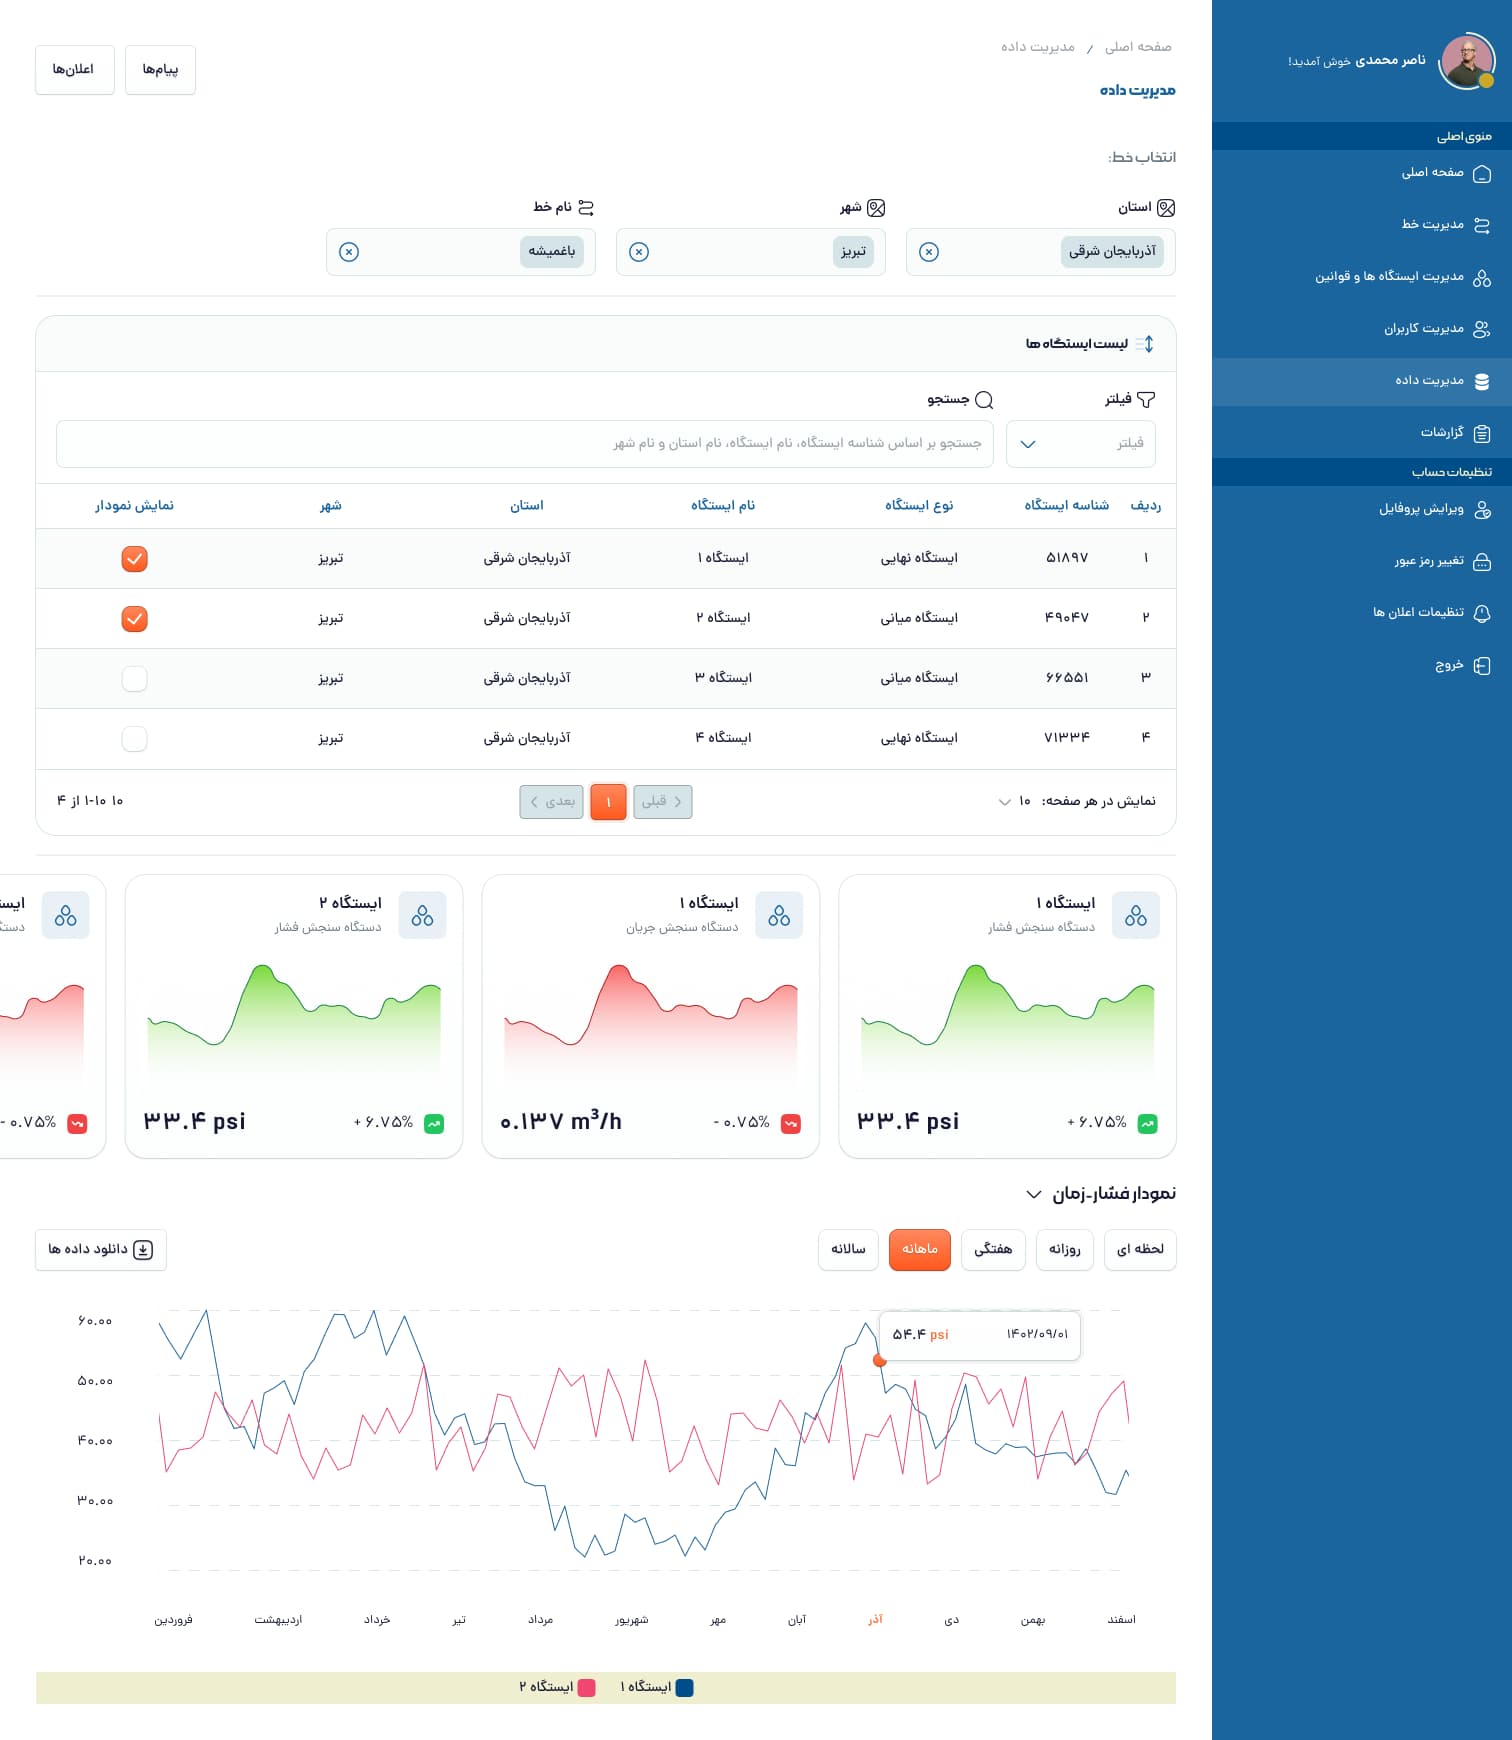Click دانلود داده ها download button
1512x1740 pixels.
pos(101,1250)
